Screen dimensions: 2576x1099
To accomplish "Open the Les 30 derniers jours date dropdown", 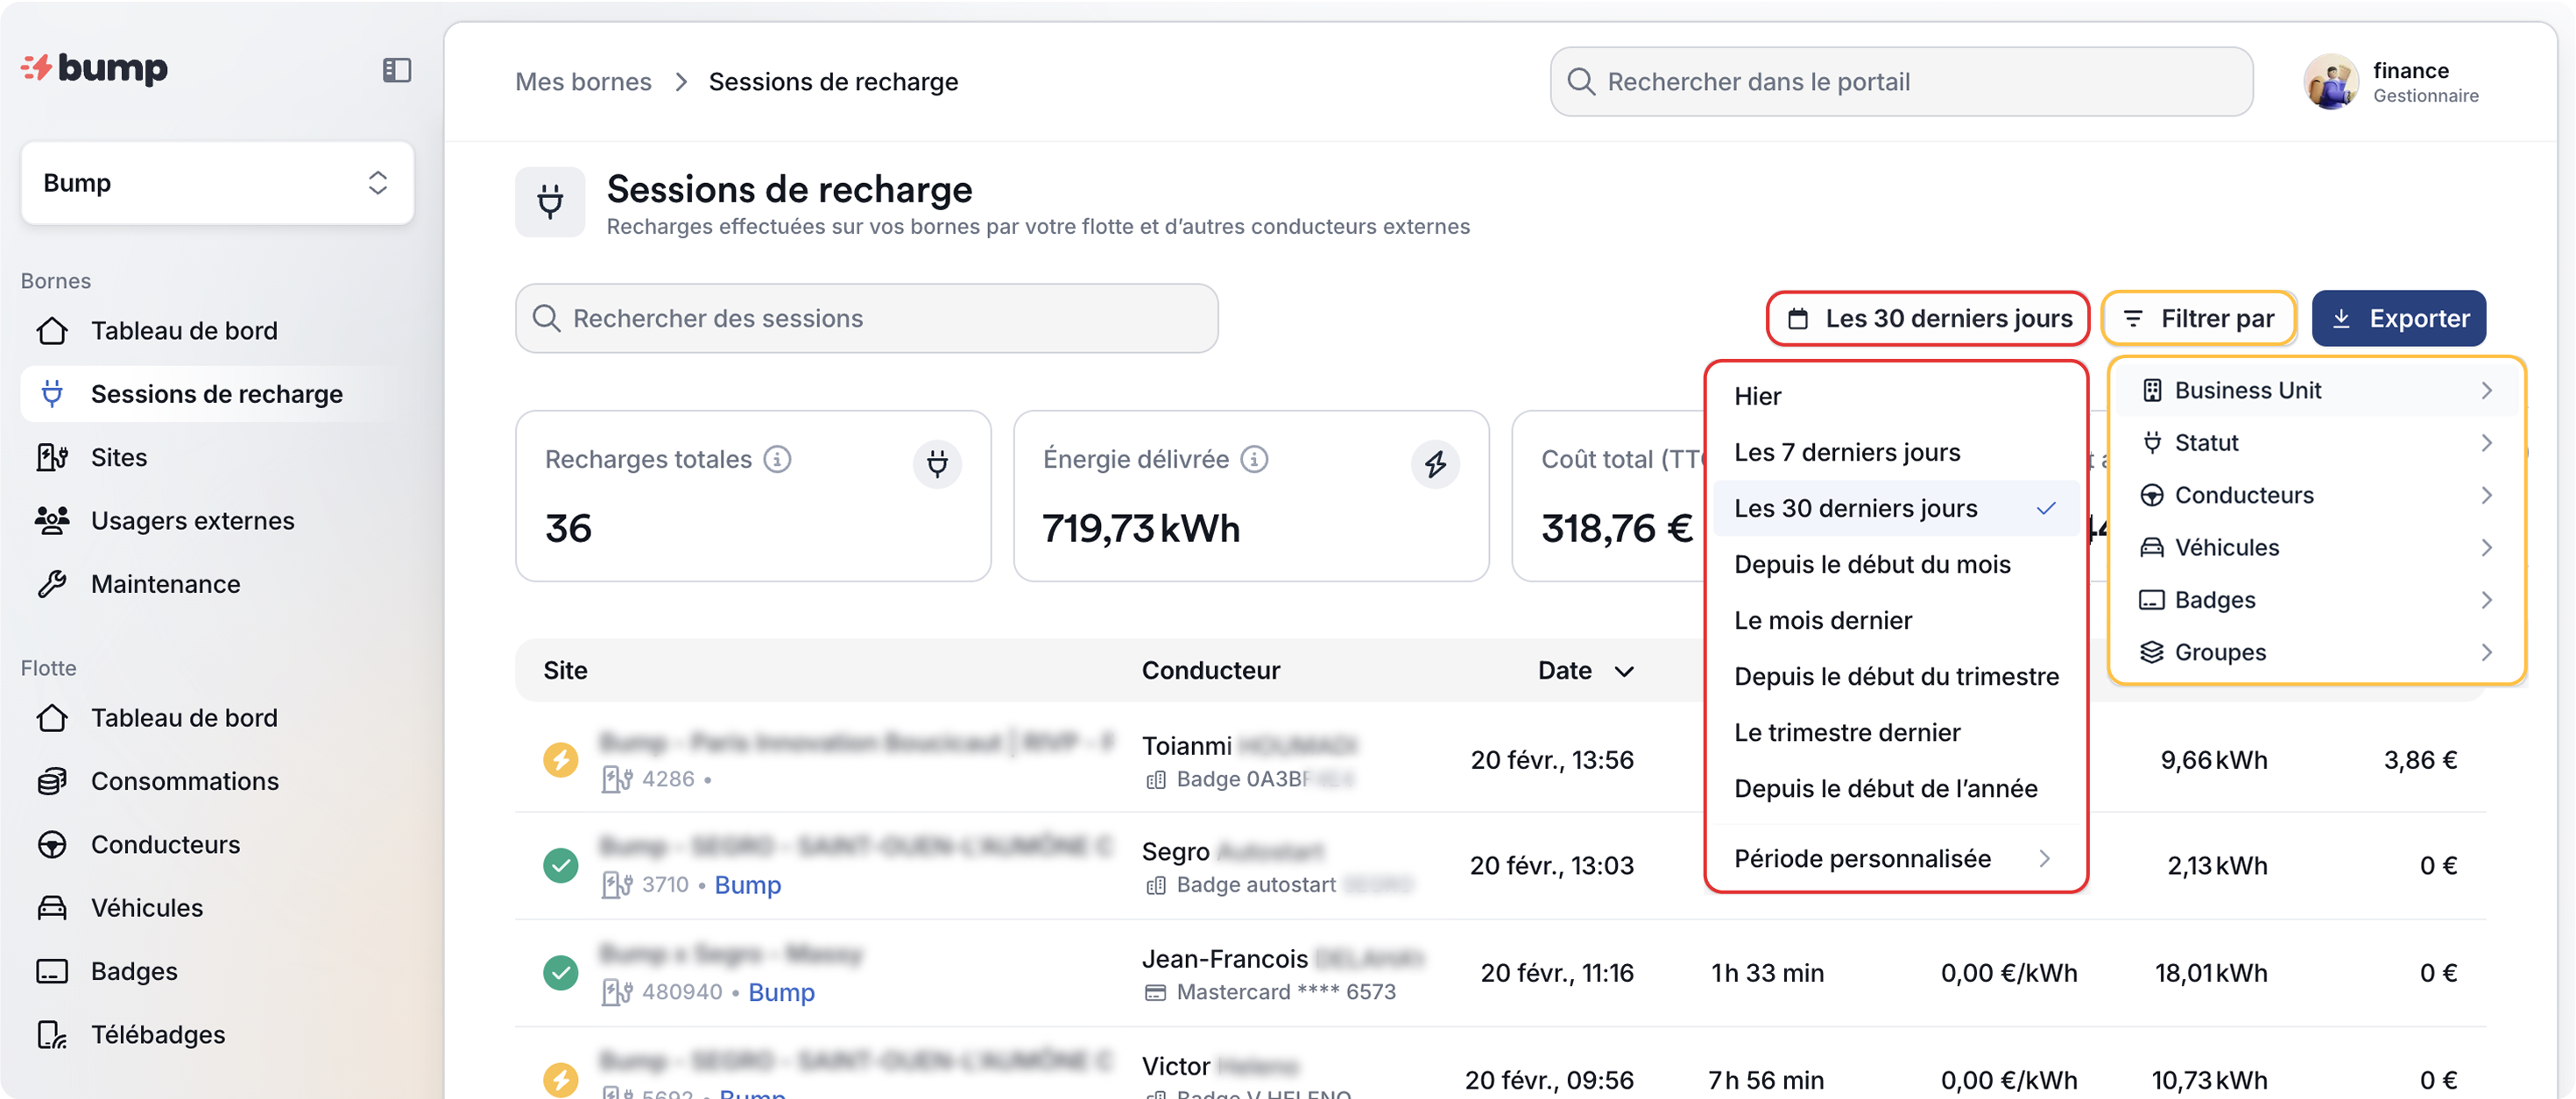I will (x=1927, y=319).
